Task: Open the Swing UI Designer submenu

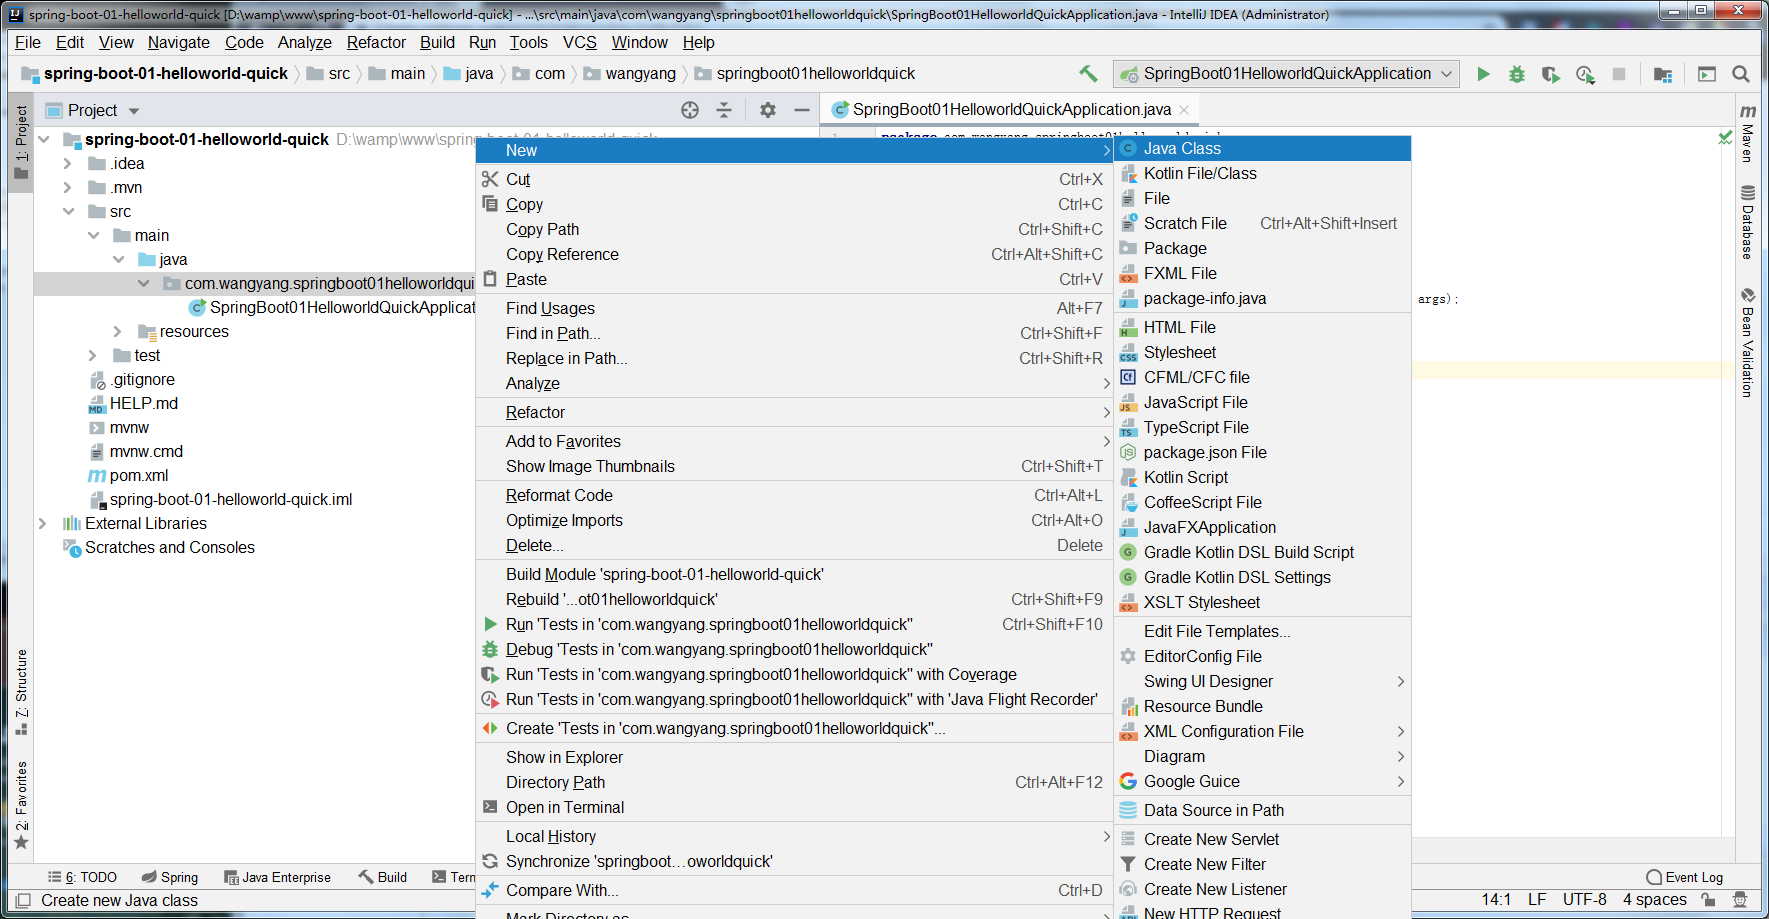Action: click(x=1262, y=681)
